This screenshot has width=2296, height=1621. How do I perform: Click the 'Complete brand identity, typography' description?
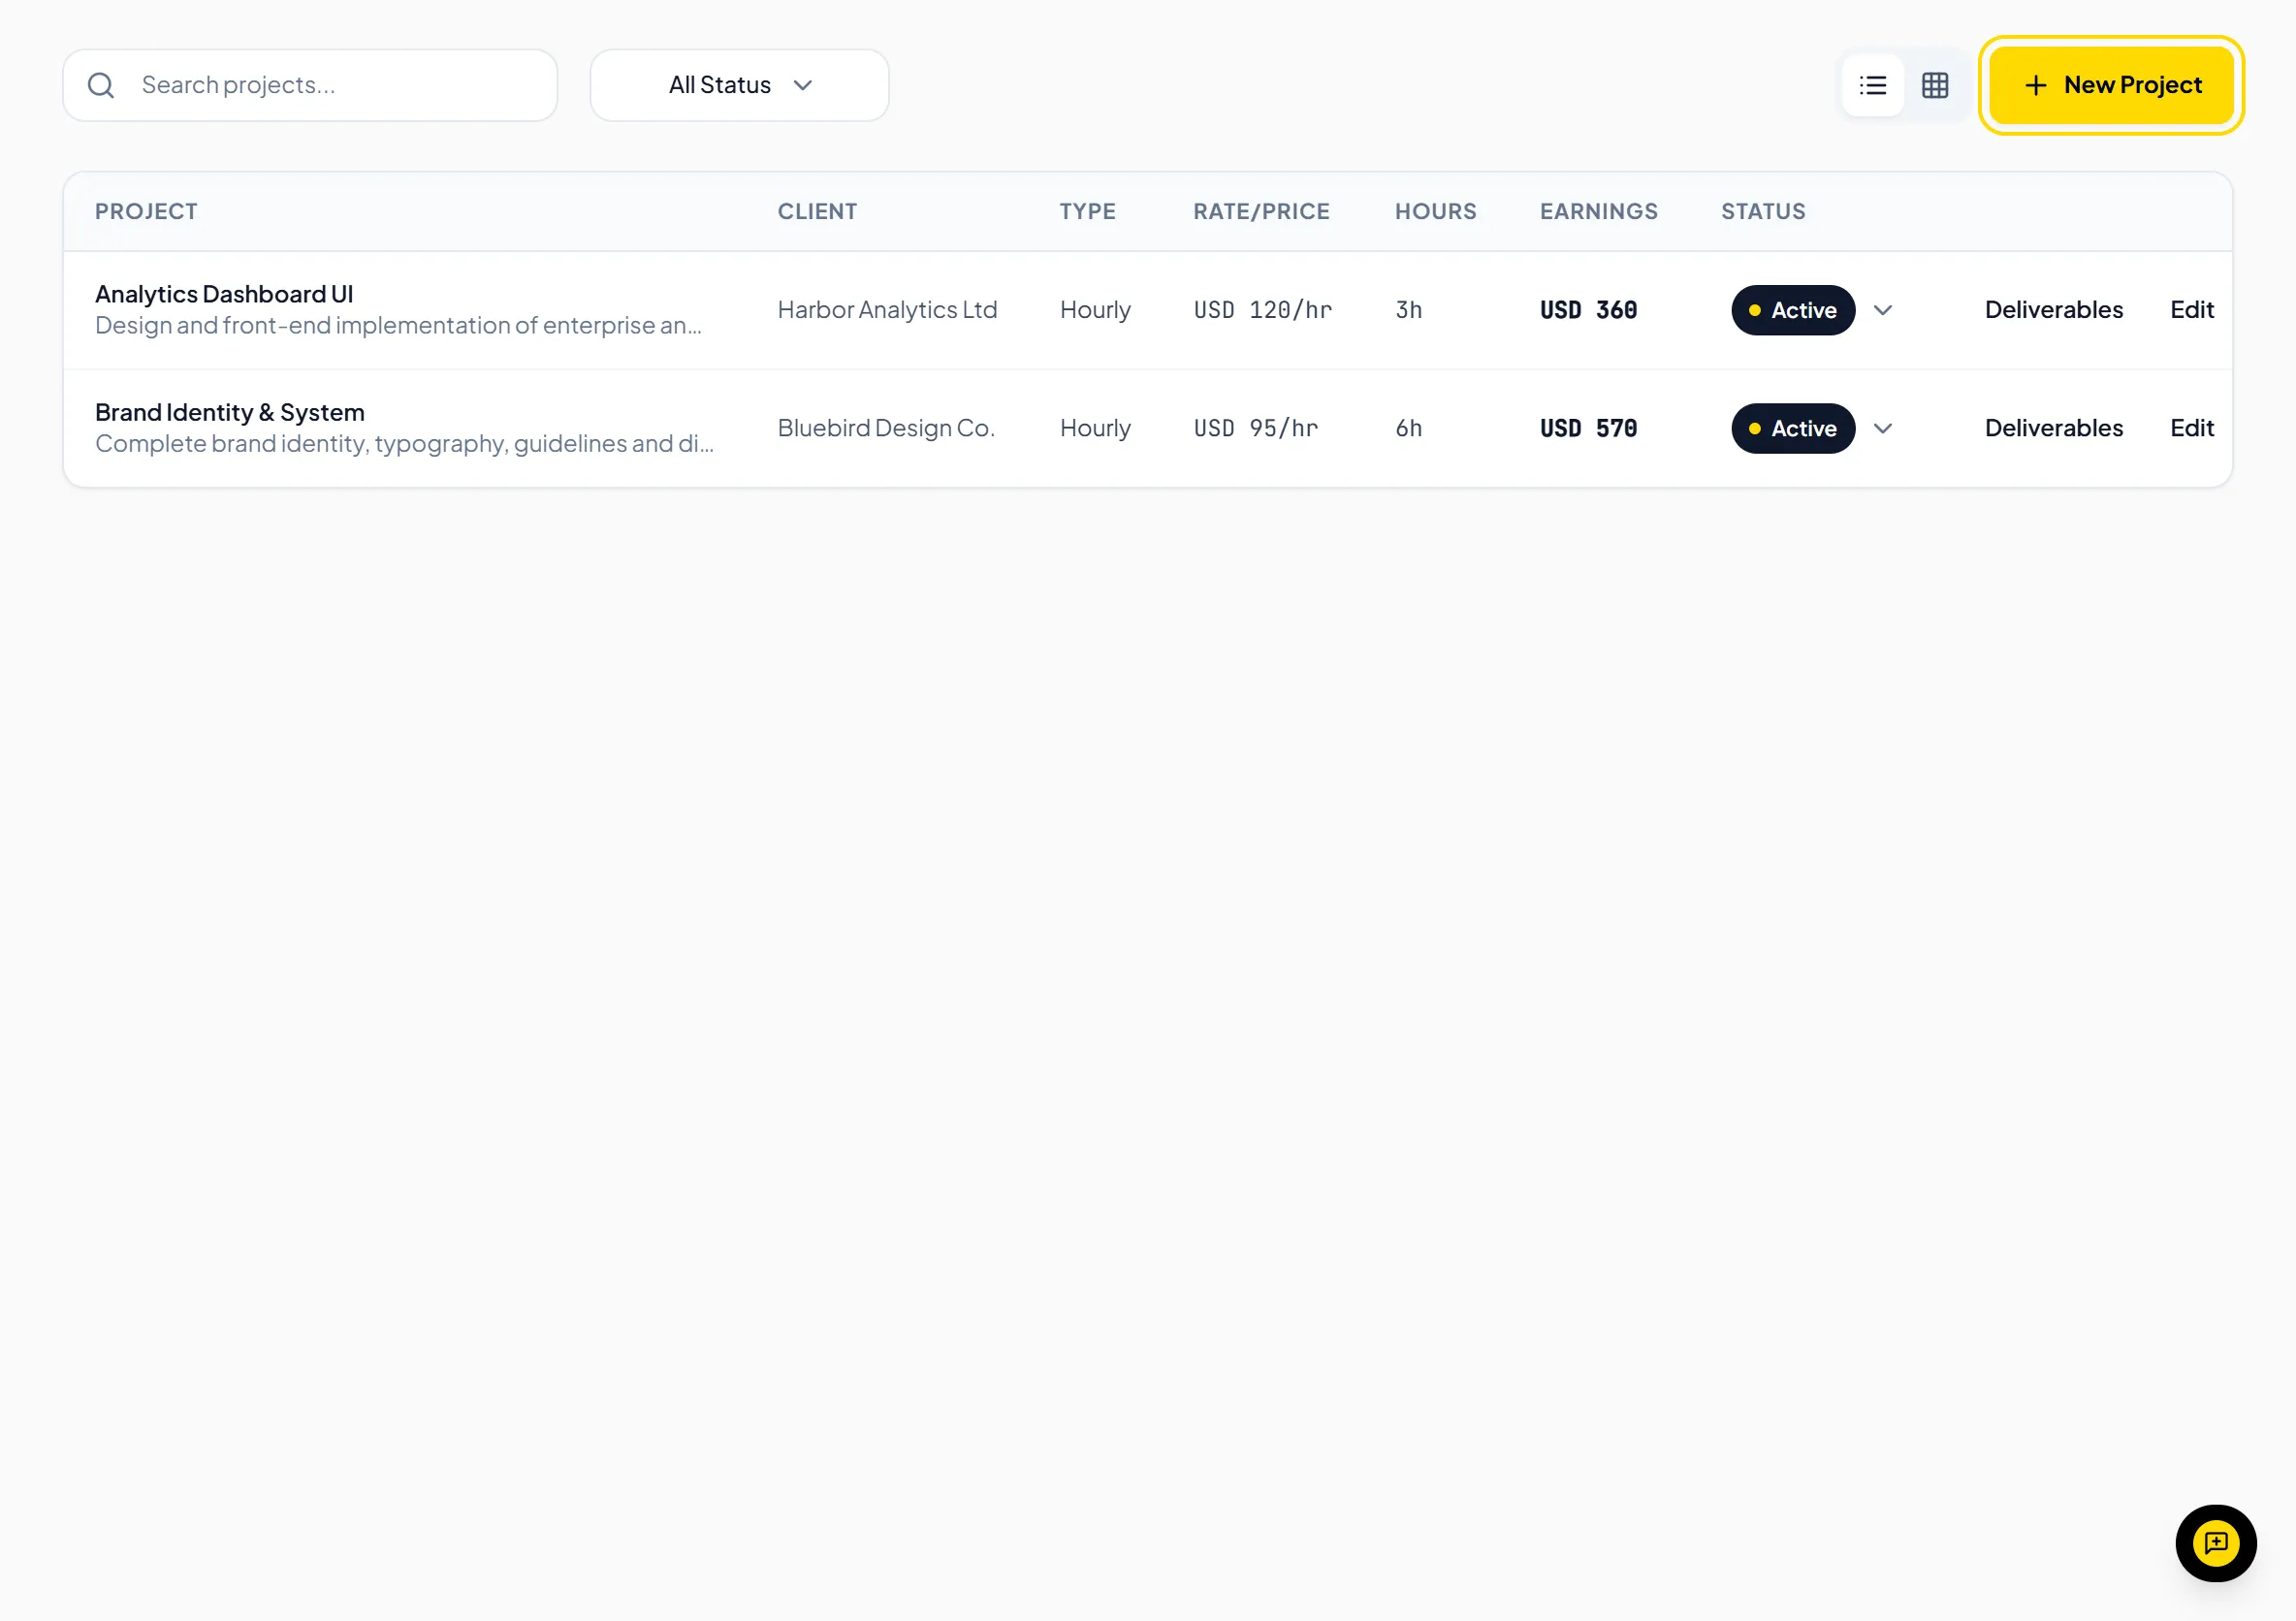[x=404, y=443]
